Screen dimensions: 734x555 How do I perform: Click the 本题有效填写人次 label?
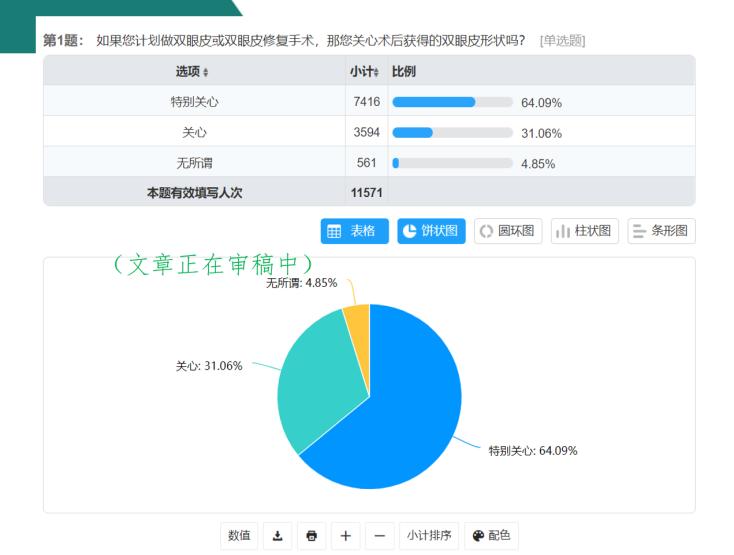194,193
